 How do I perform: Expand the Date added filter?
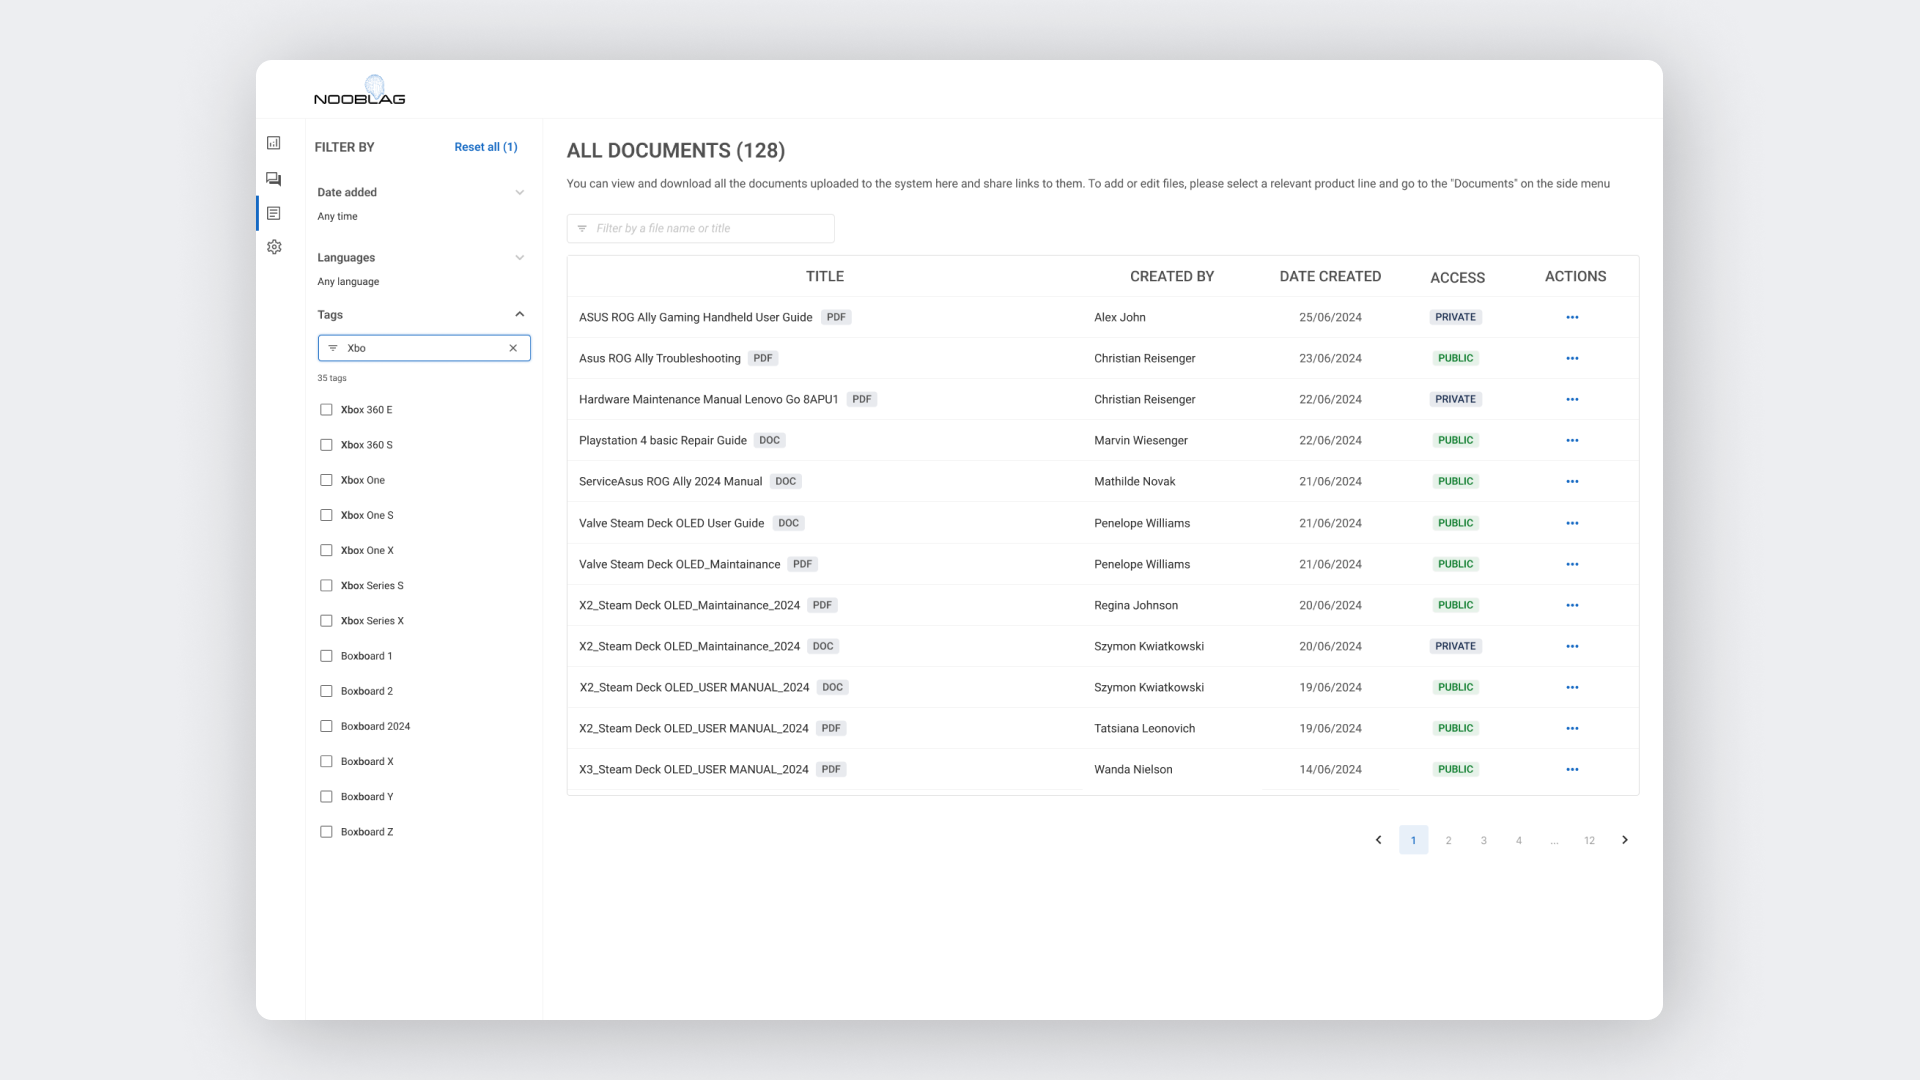(519, 192)
